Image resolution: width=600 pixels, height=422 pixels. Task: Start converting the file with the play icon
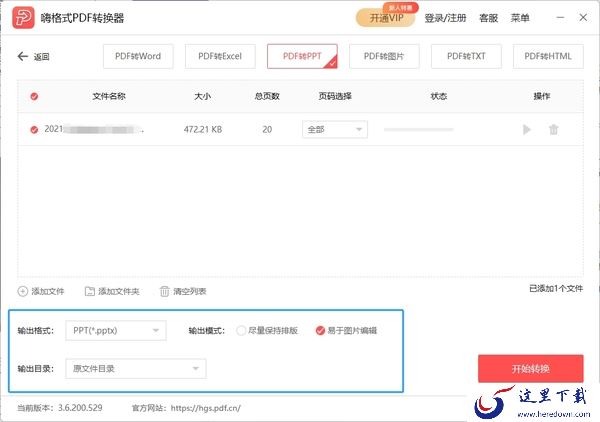(x=527, y=129)
